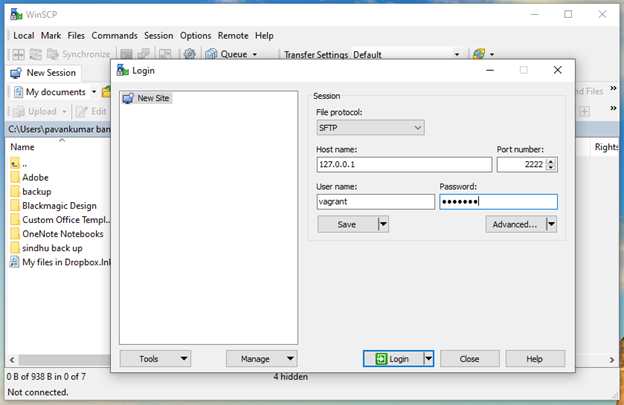Image resolution: width=624 pixels, height=405 pixels.
Task: Minimize the Login dialog
Action: [490, 70]
